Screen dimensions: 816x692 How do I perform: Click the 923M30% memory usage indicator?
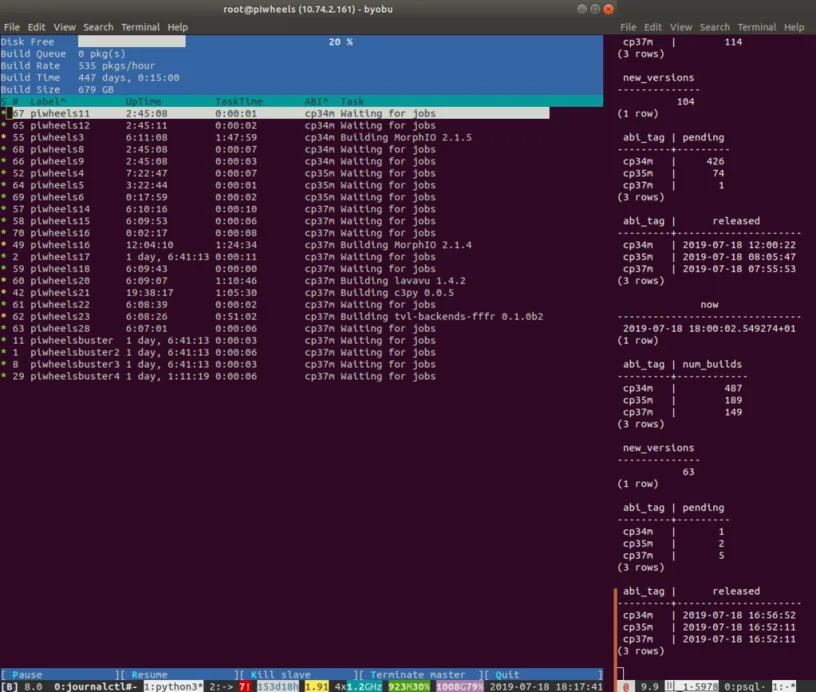pos(409,686)
